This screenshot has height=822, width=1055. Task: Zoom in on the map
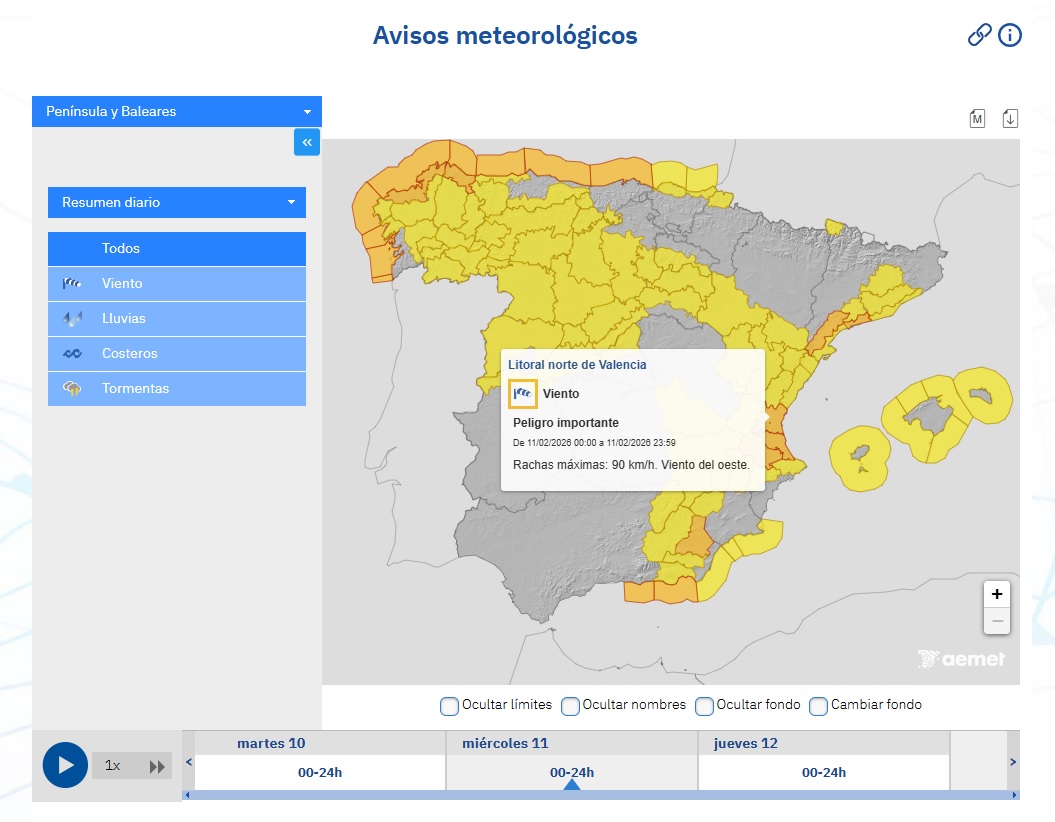point(996,594)
